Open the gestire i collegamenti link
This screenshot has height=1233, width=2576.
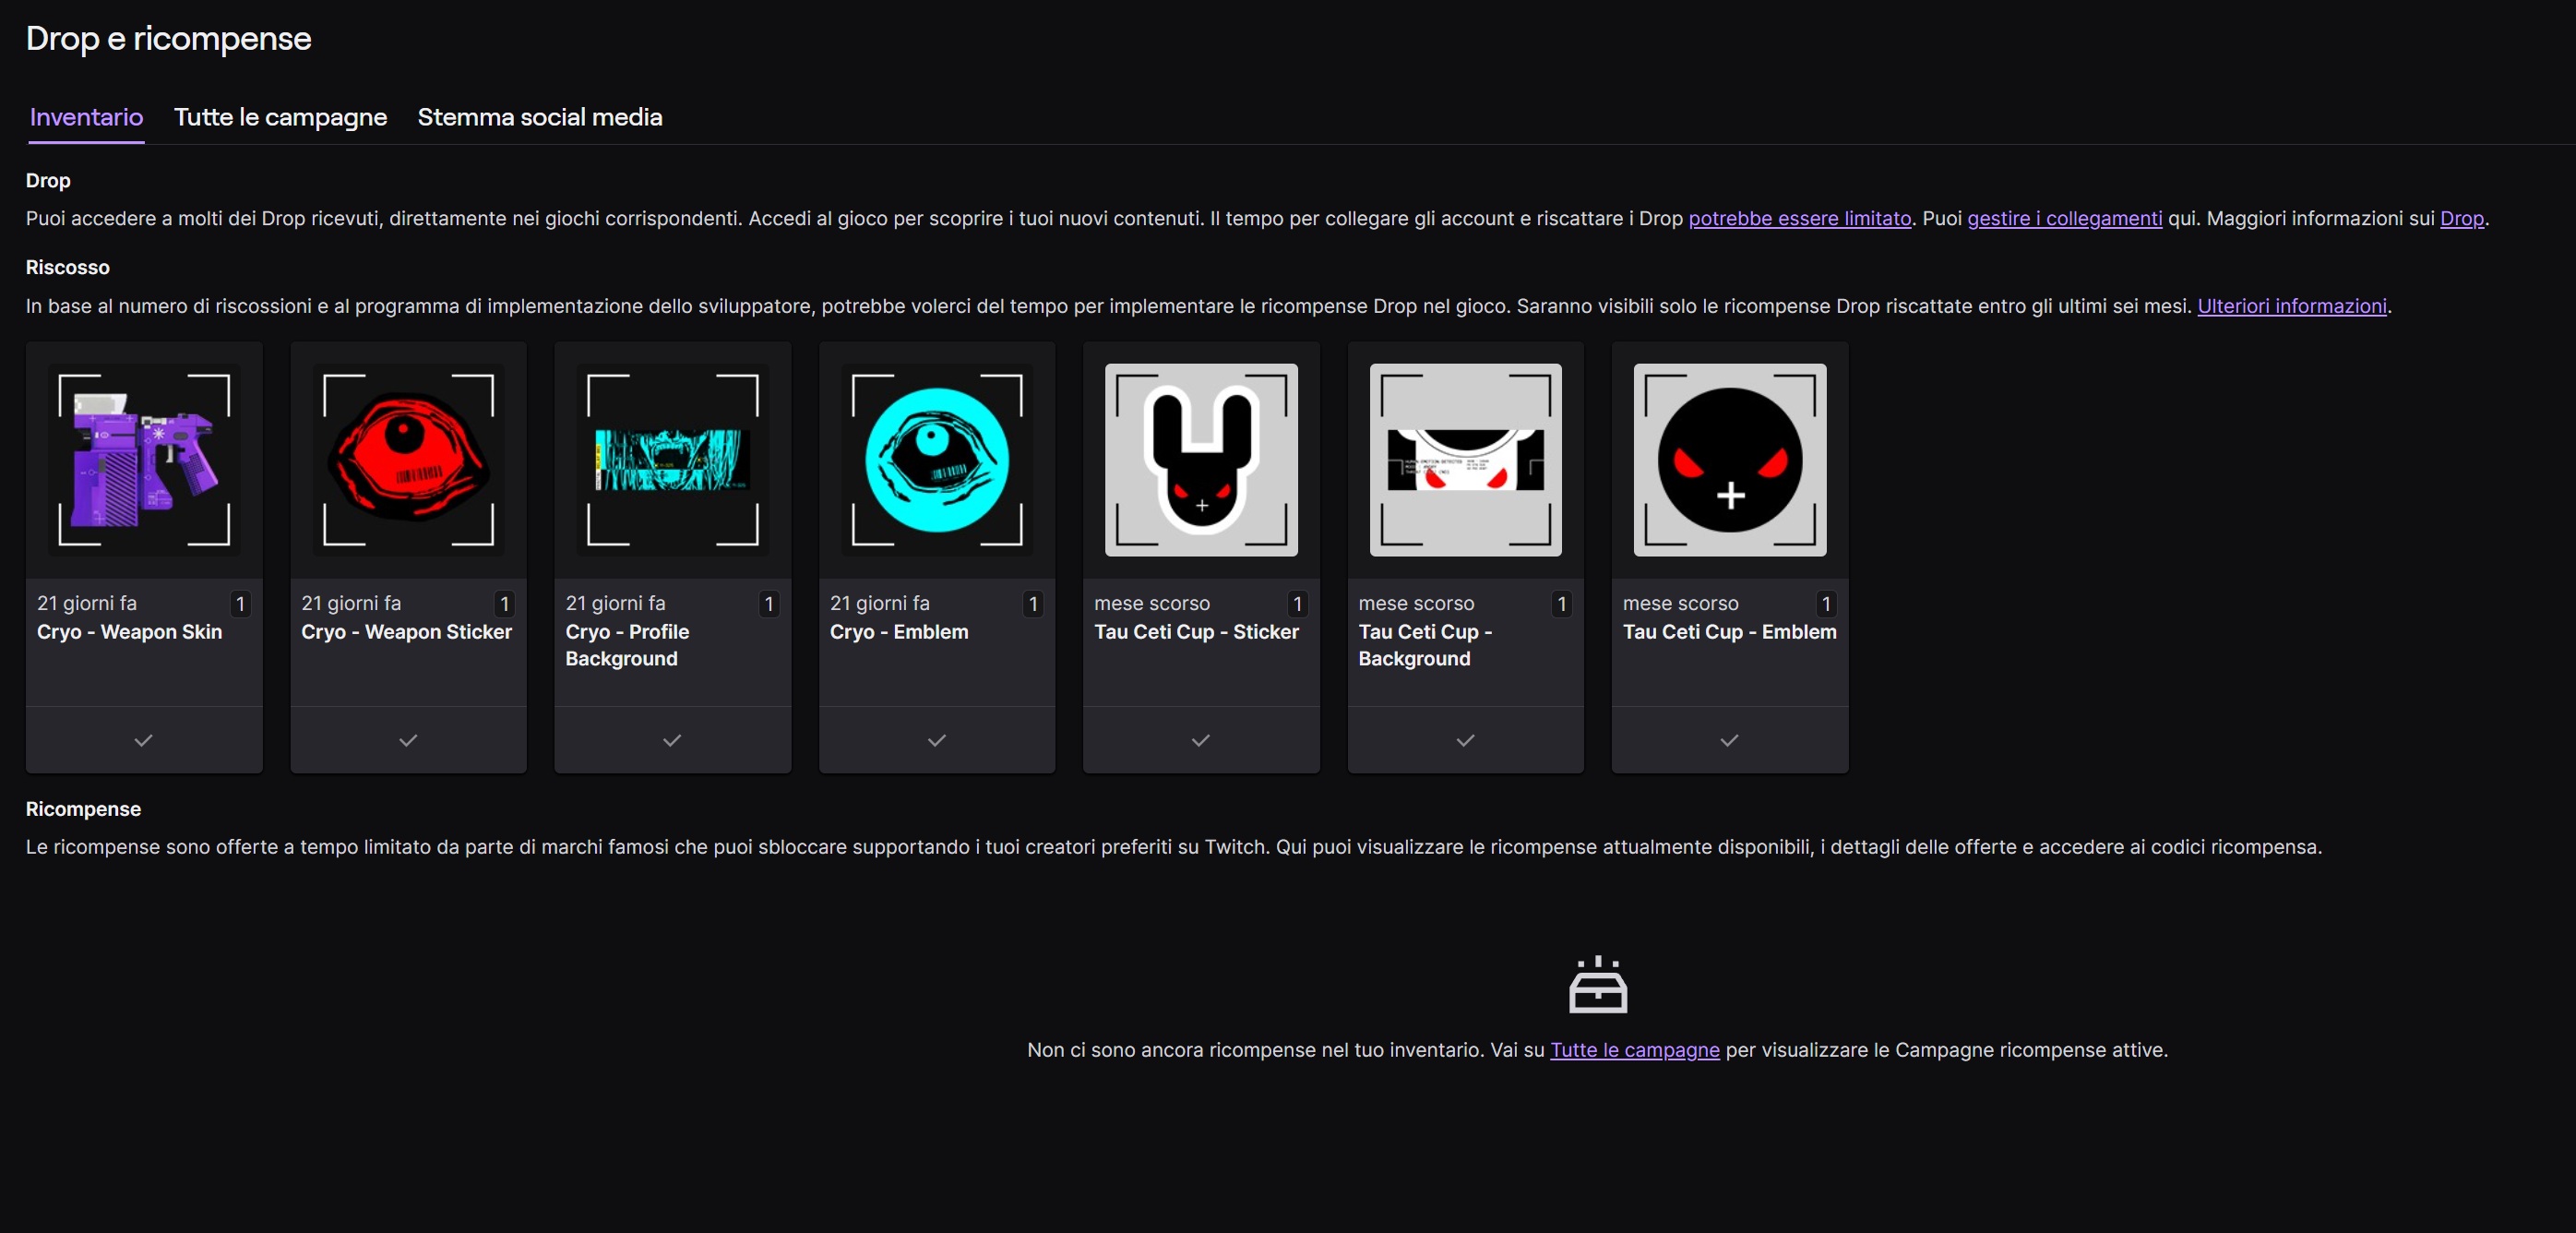(2064, 218)
